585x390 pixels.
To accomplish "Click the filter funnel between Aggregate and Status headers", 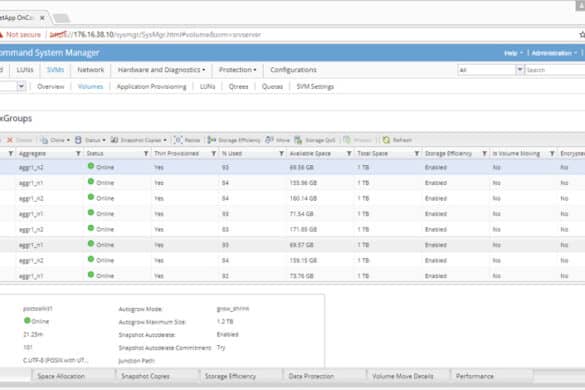I will (78, 153).
